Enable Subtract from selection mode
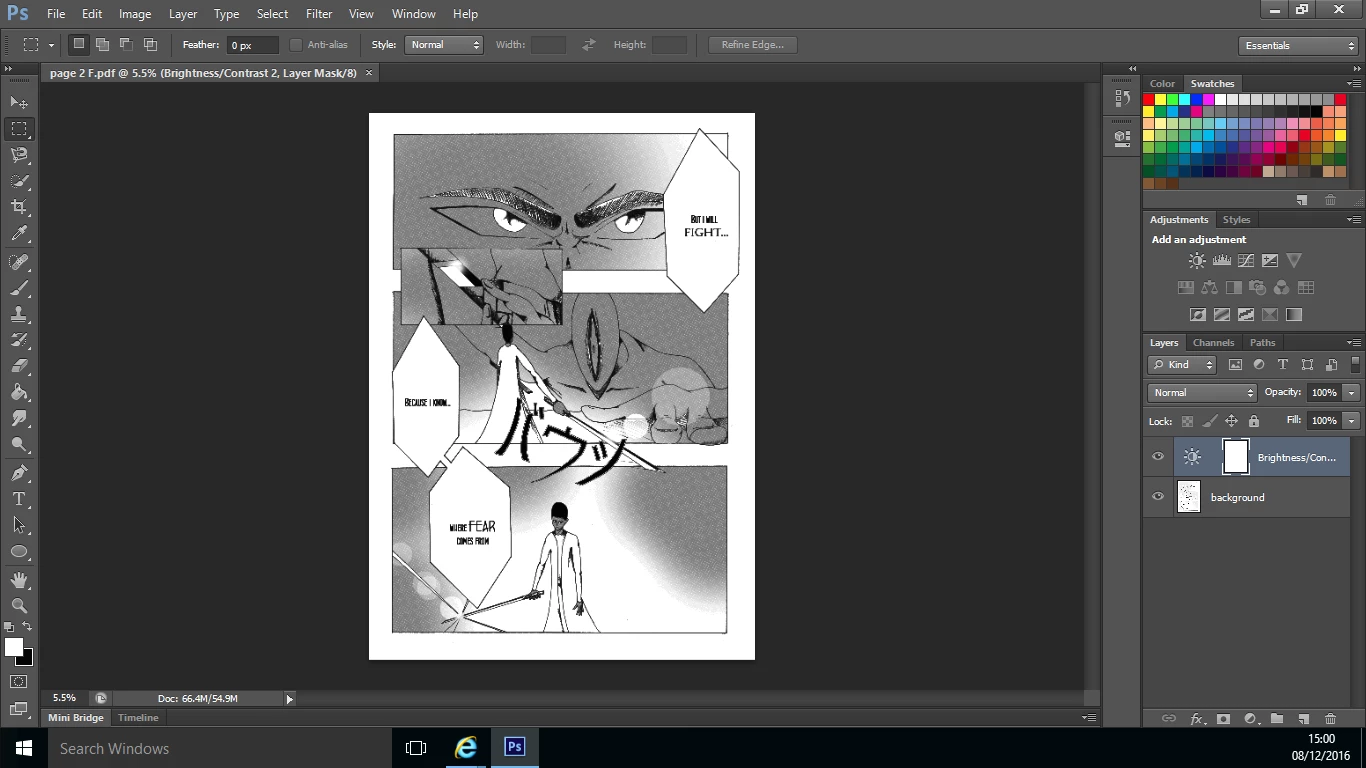Viewport: 1366px width, 768px height. (126, 45)
